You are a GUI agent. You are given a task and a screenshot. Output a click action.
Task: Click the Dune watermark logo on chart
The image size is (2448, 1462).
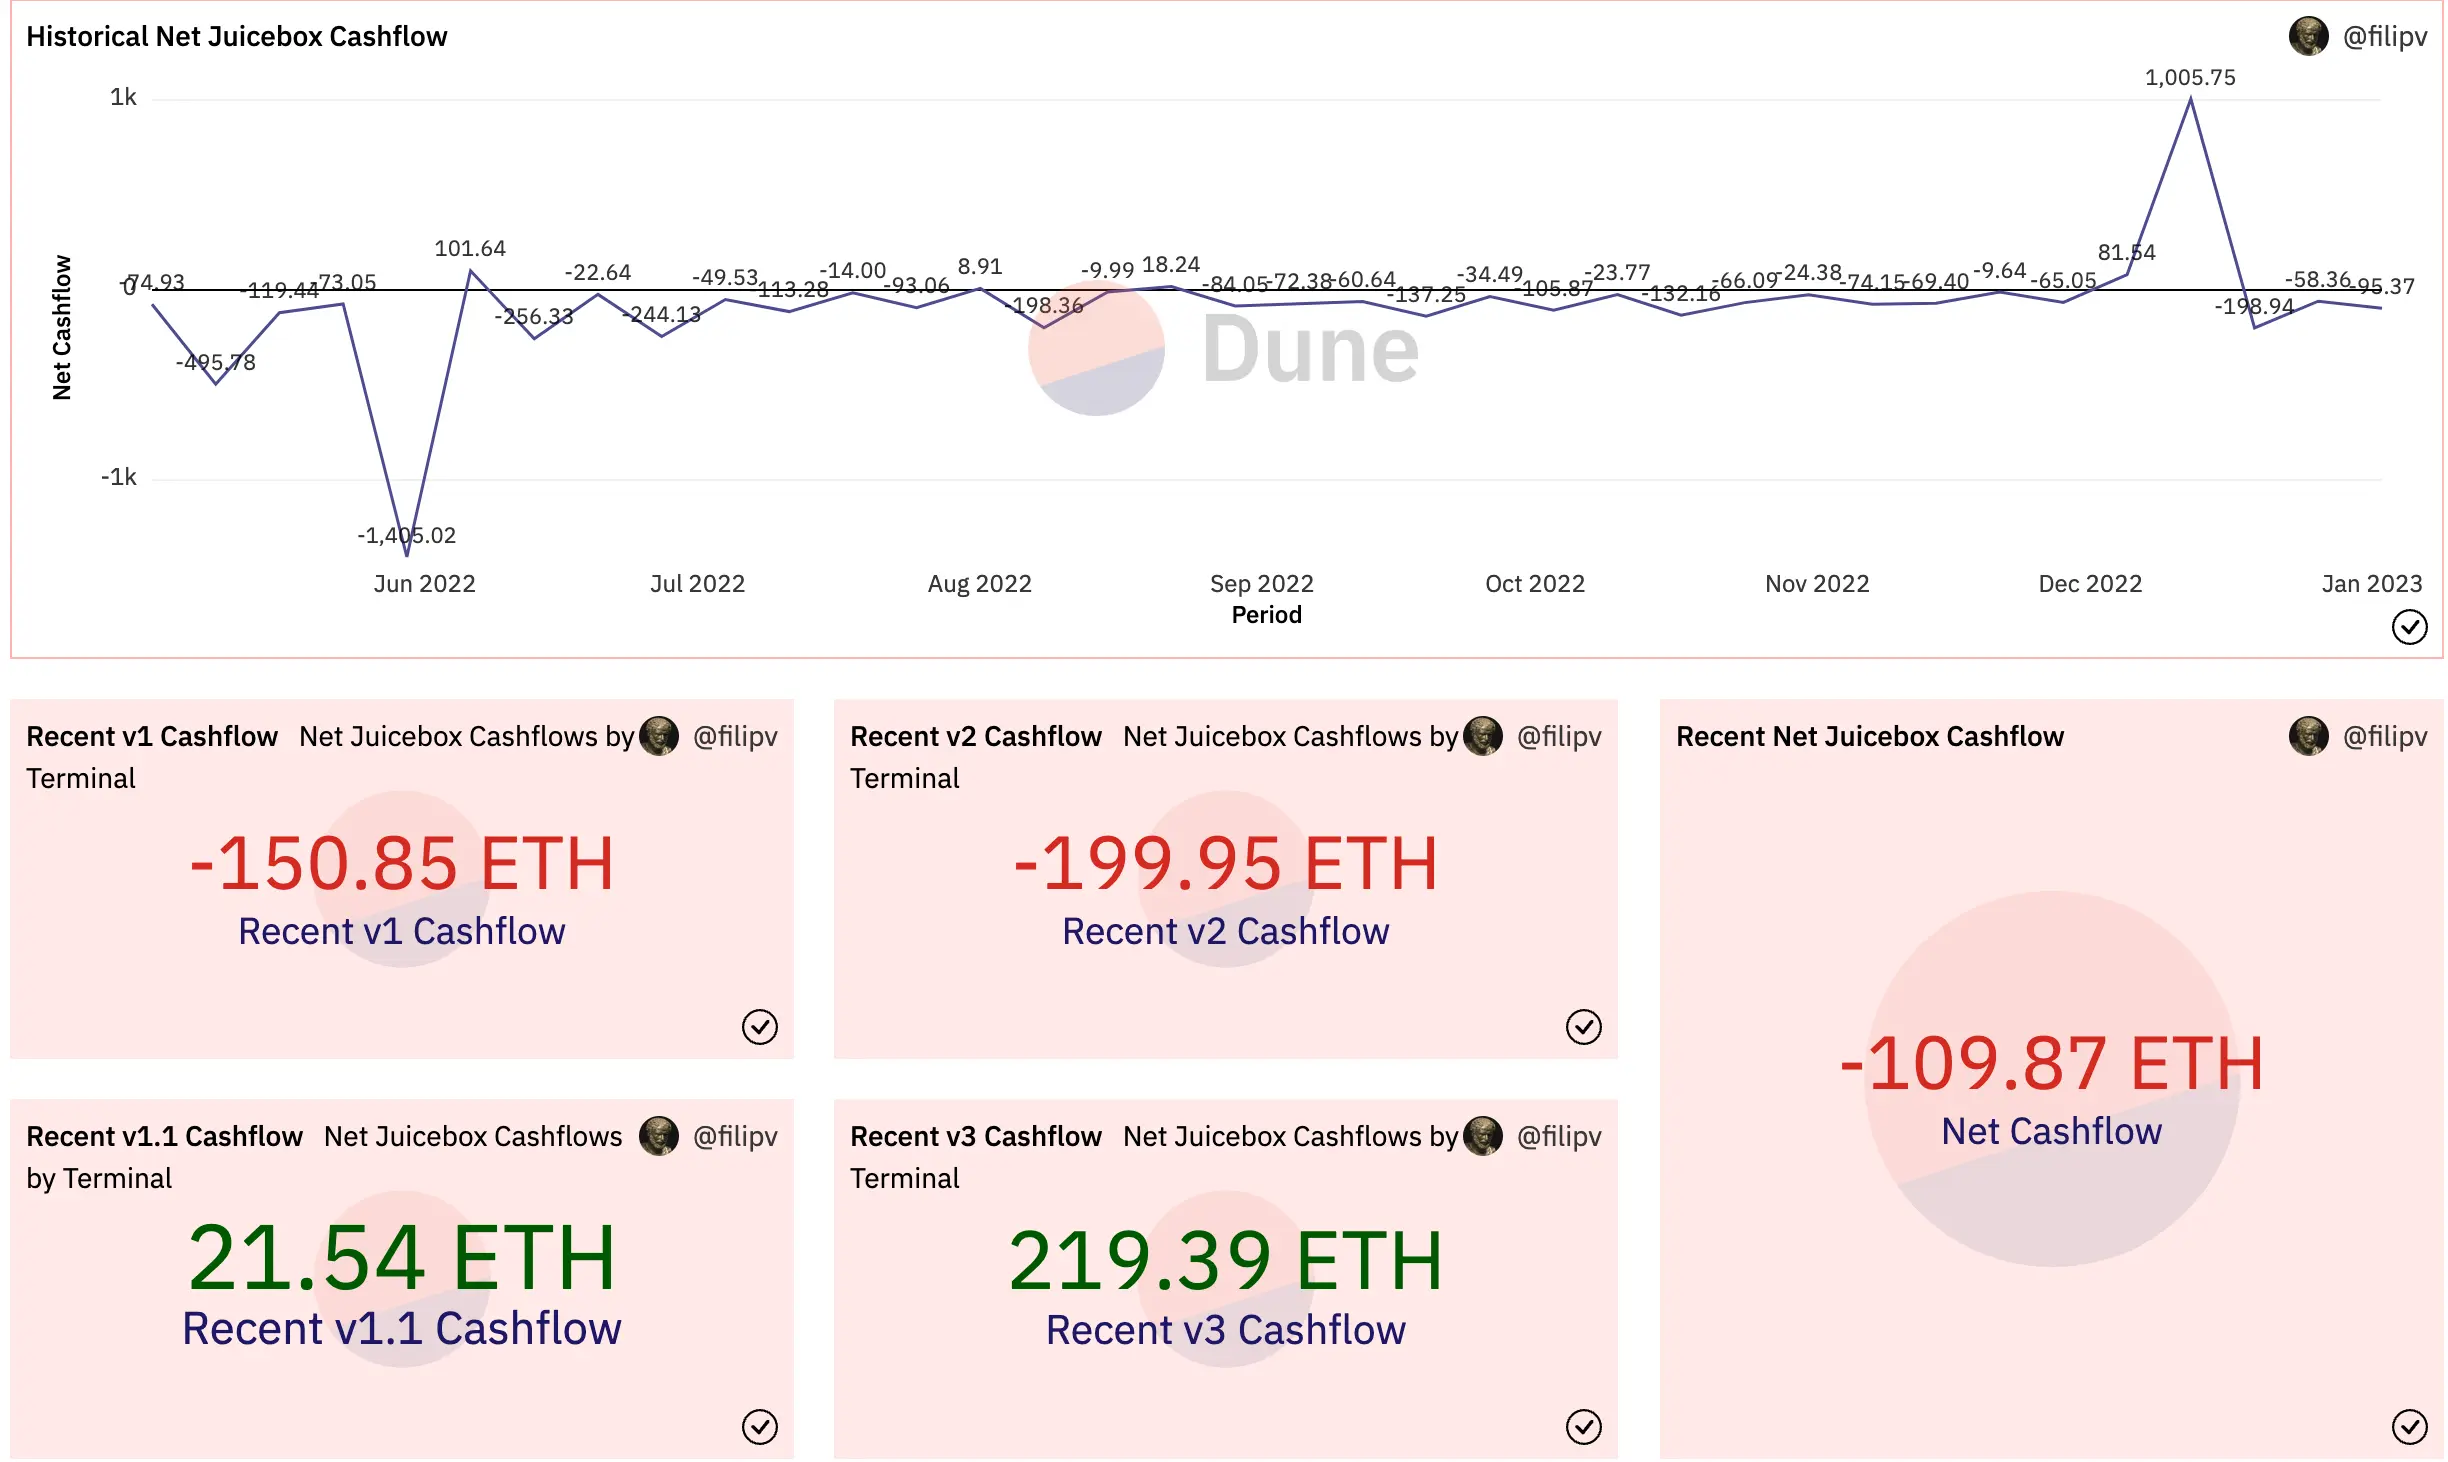coord(1224,349)
